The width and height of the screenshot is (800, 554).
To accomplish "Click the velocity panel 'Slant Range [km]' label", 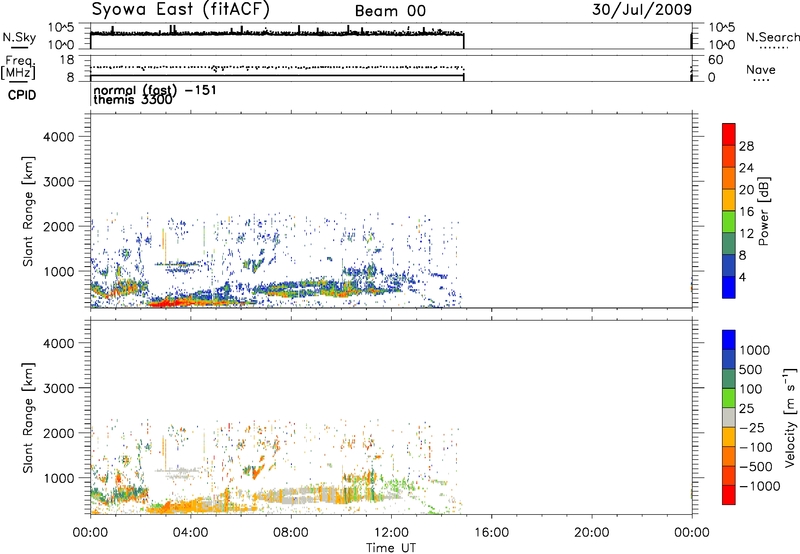I will (28, 418).
